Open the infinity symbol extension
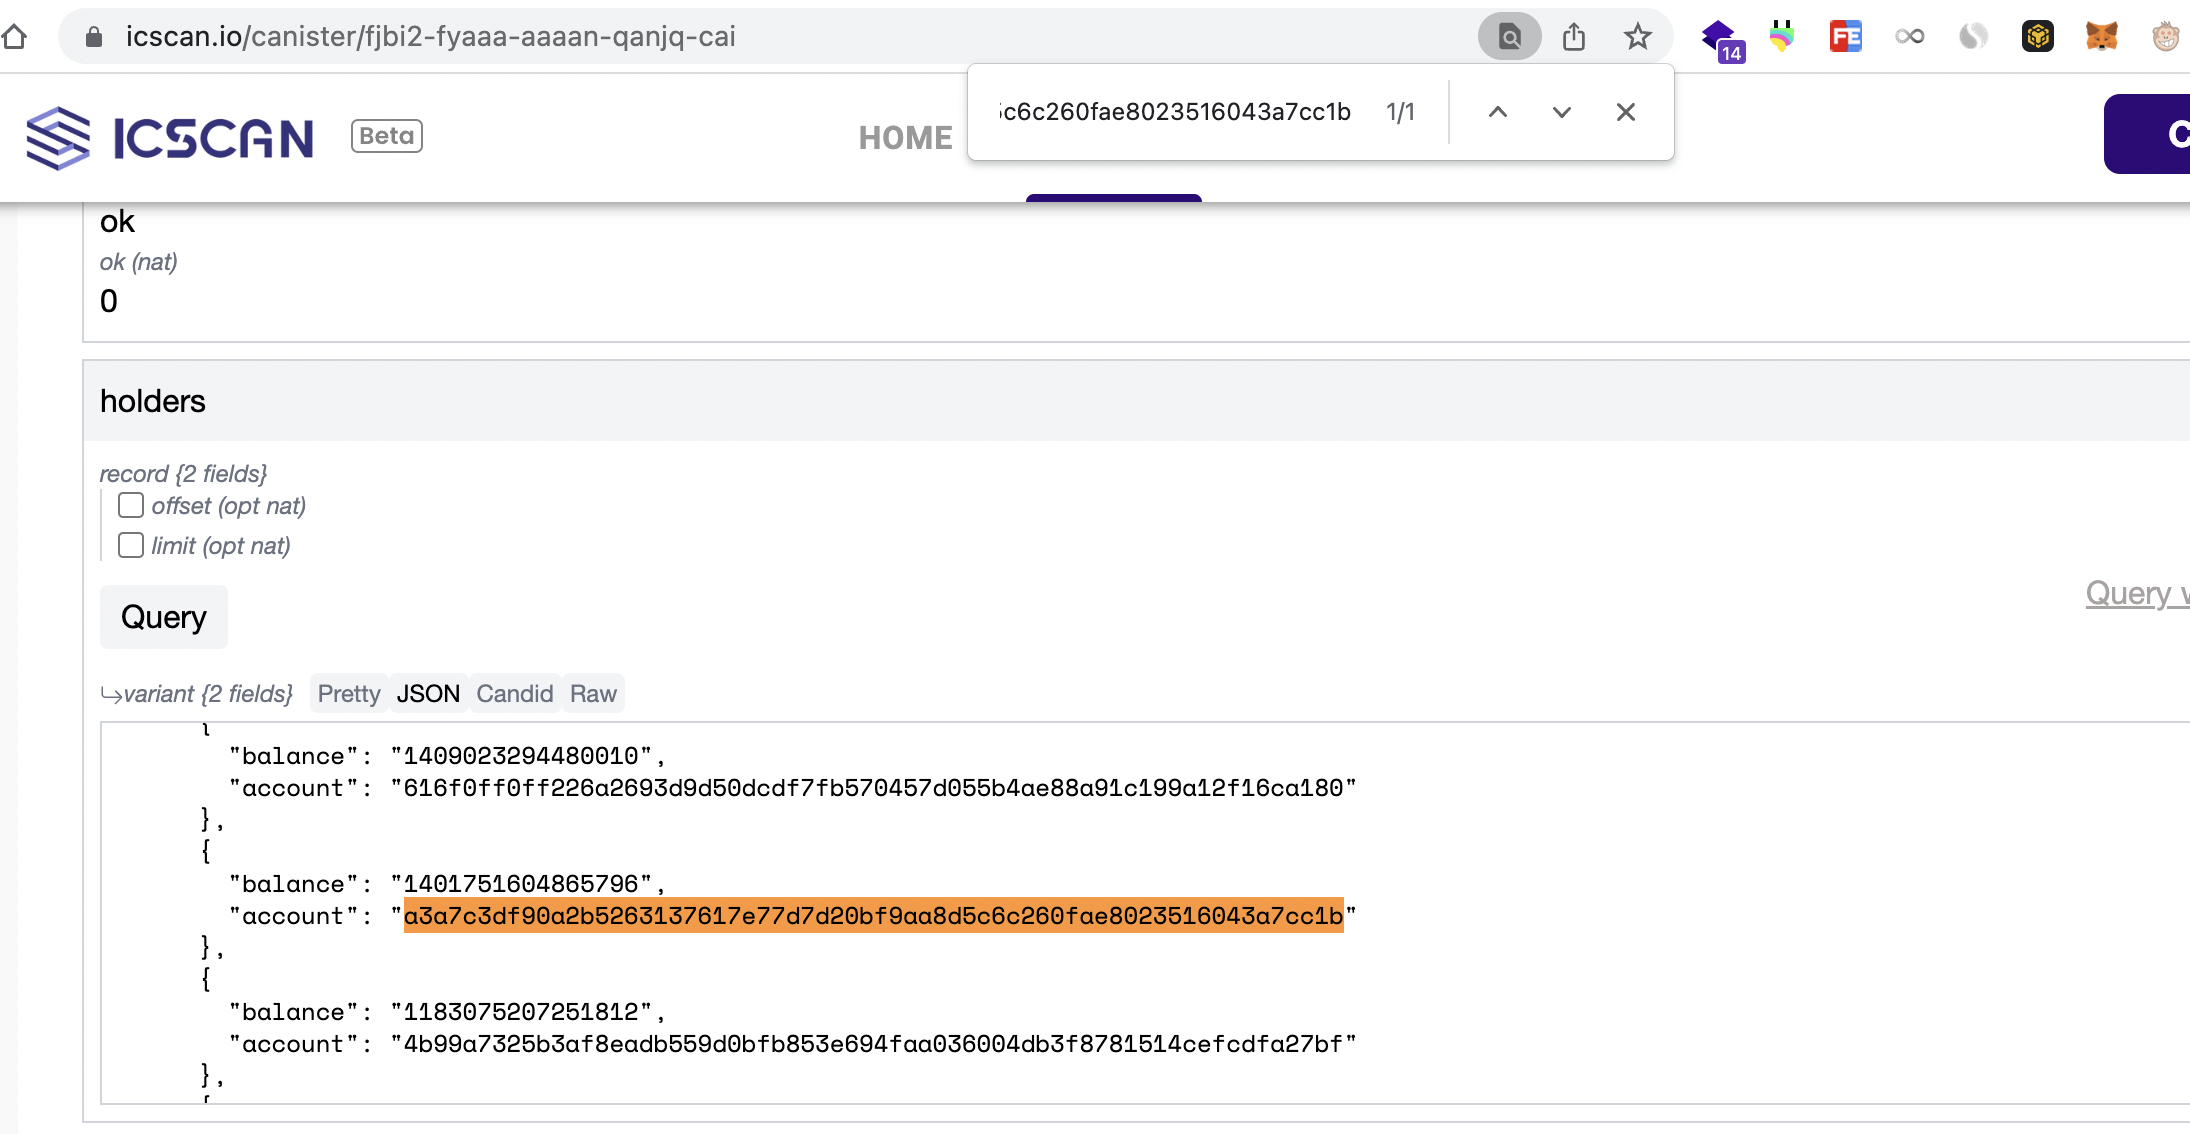Screen dimensions: 2190x1134 coord(1910,37)
